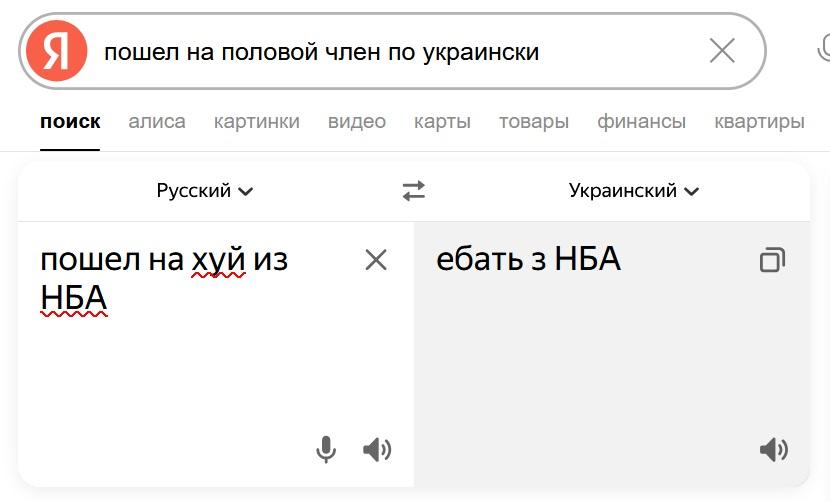The height and width of the screenshot is (501, 830).
Task: Copy the translated Ukrainian text
Action: pyautogui.click(x=772, y=261)
